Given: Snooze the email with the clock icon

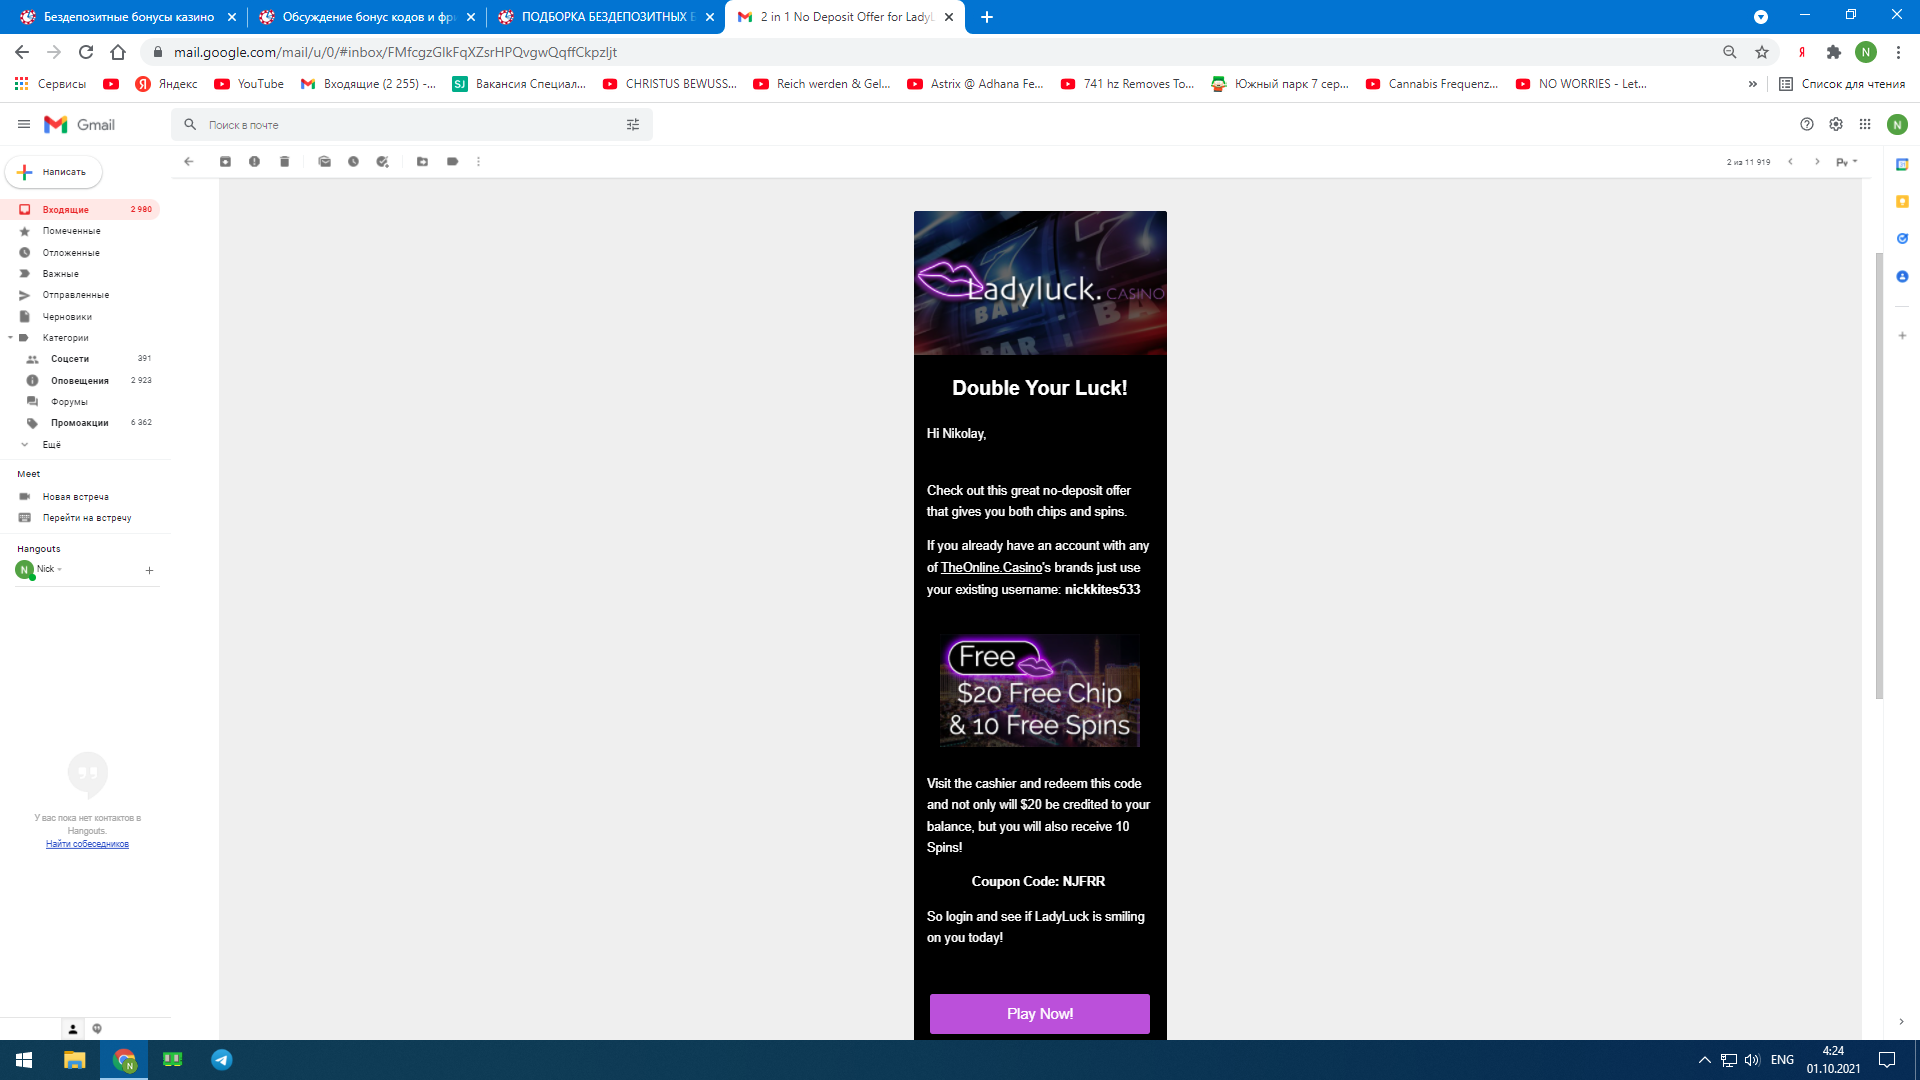Looking at the screenshot, I should point(353,162).
